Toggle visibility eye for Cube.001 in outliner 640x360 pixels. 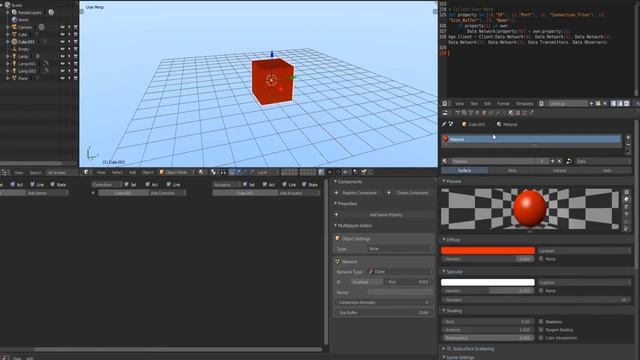point(62,42)
